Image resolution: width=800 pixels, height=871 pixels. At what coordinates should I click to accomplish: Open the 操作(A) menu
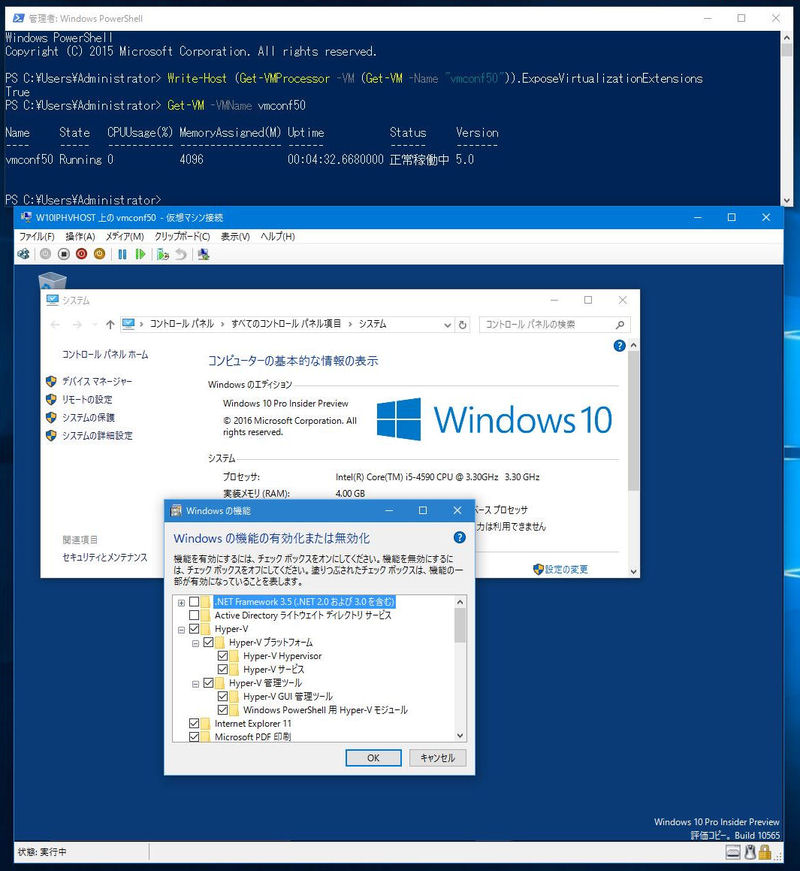pos(80,237)
